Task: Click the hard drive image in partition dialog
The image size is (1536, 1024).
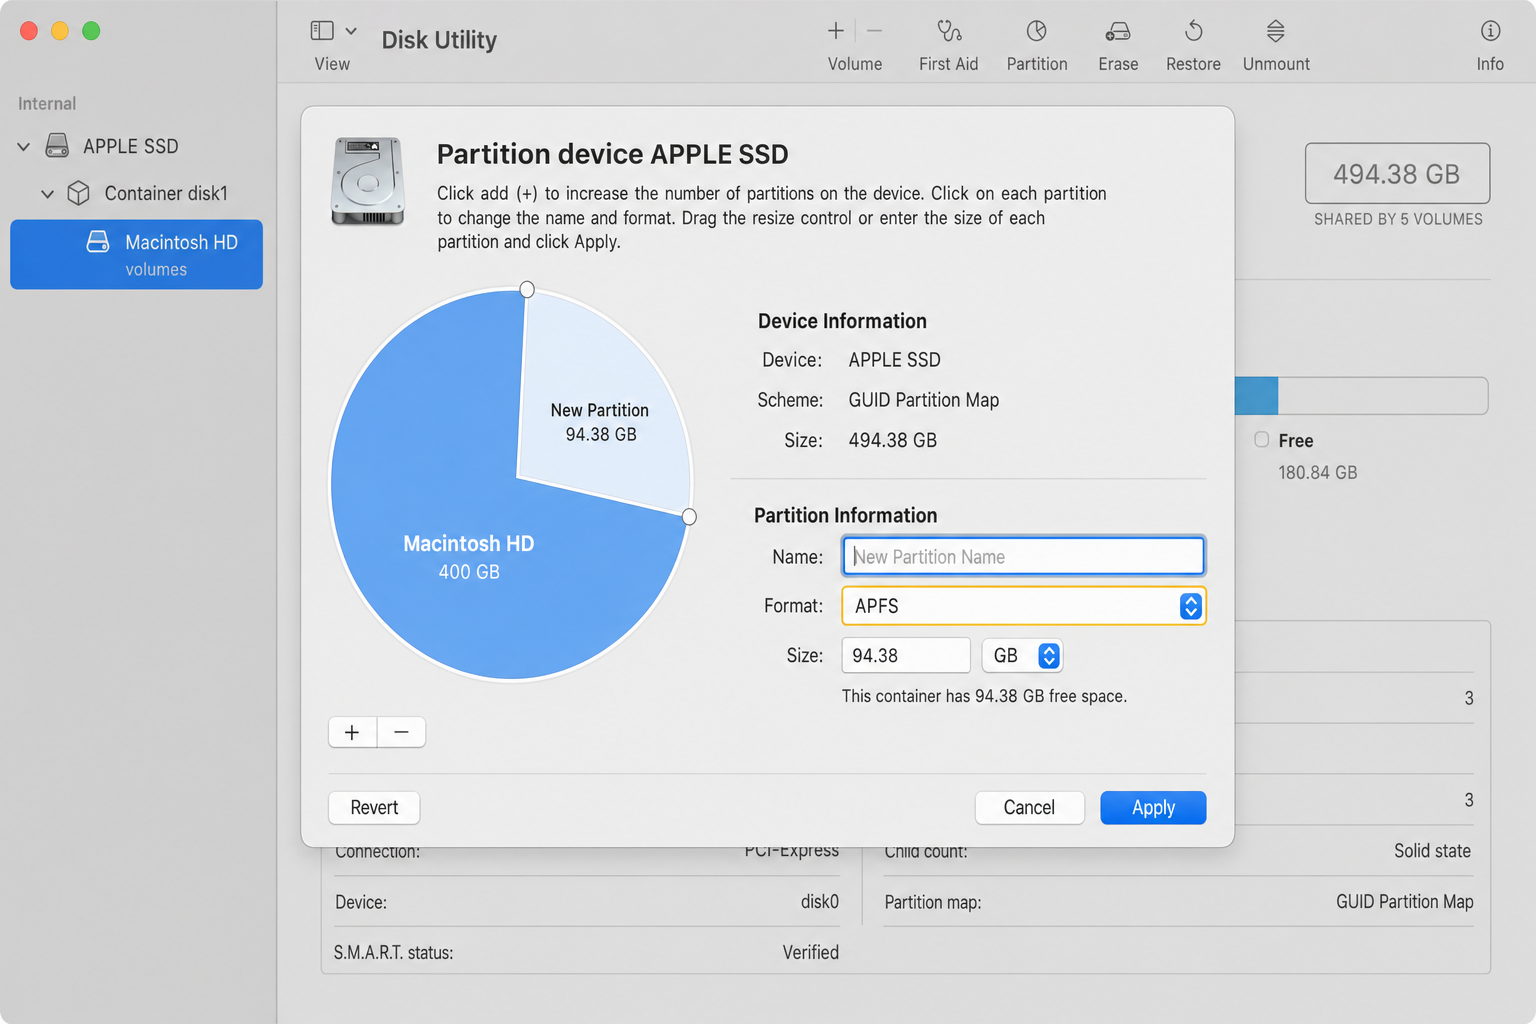Action: click(x=368, y=181)
